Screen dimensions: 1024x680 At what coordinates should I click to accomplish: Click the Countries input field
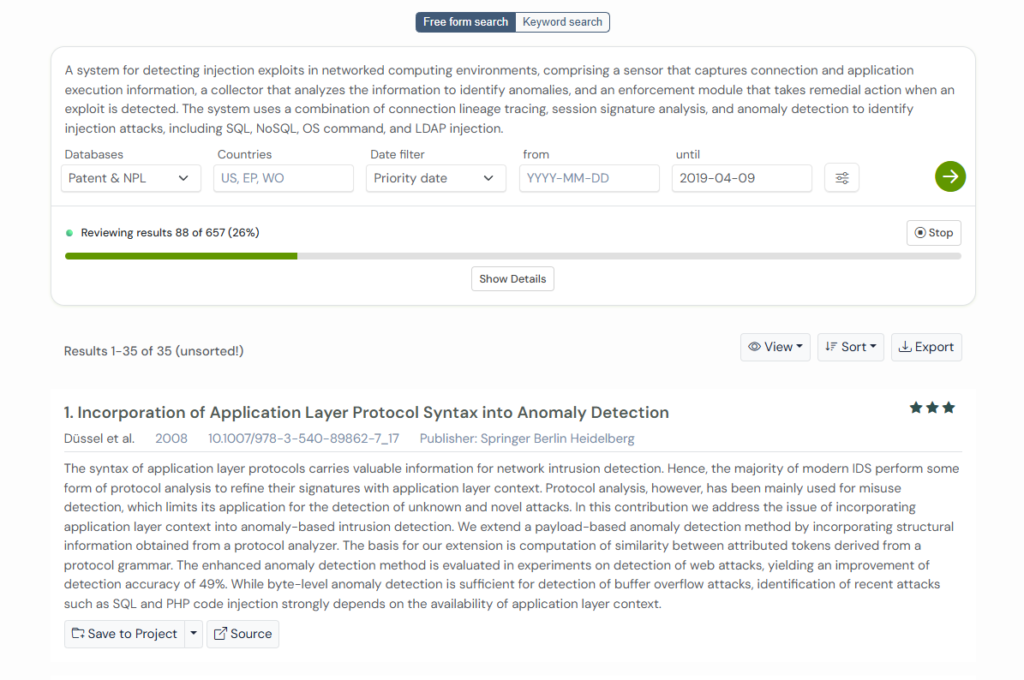283,178
